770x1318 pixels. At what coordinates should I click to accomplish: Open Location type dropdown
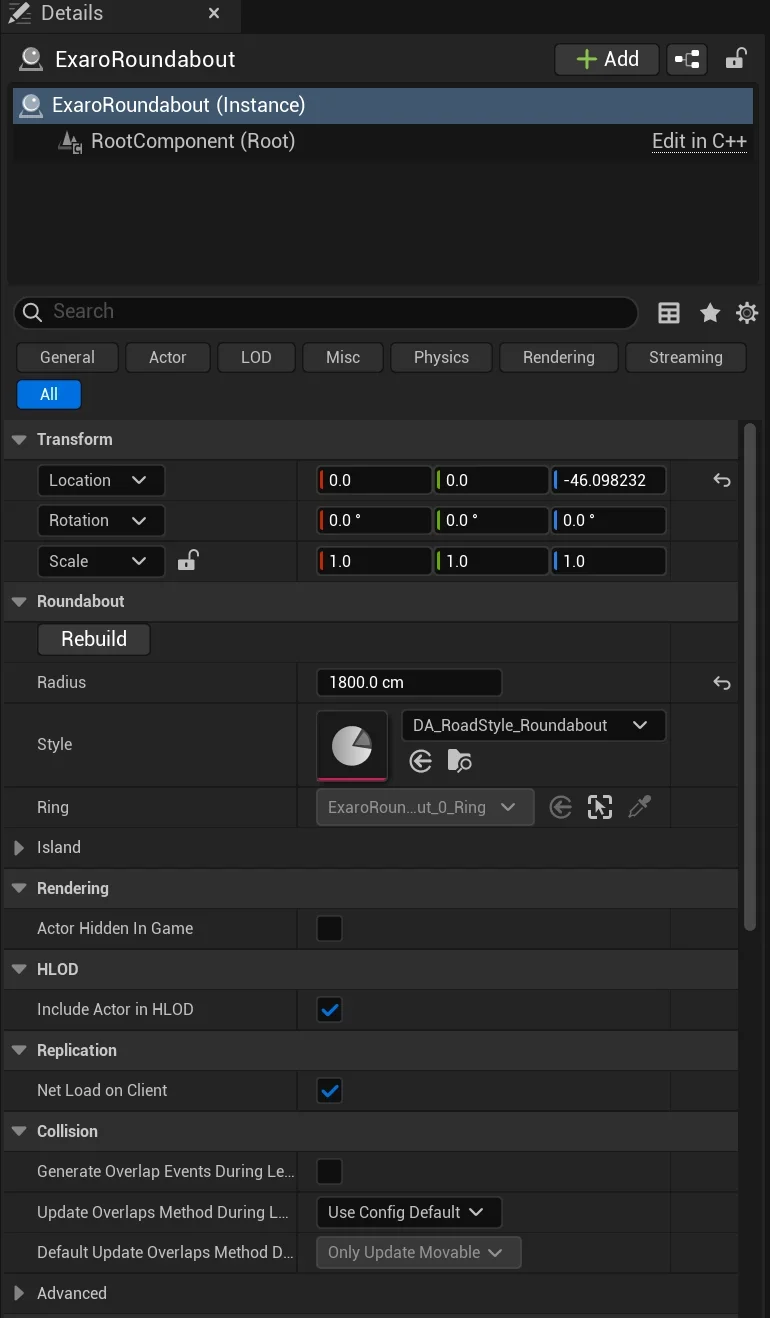click(x=101, y=480)
